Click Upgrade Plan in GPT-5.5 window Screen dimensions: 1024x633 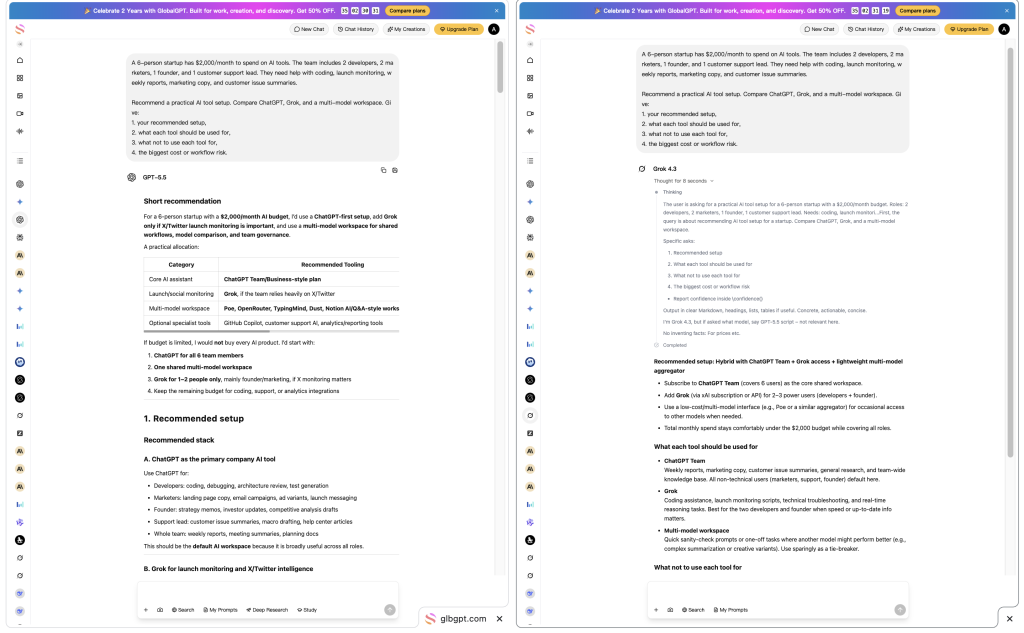458,29
